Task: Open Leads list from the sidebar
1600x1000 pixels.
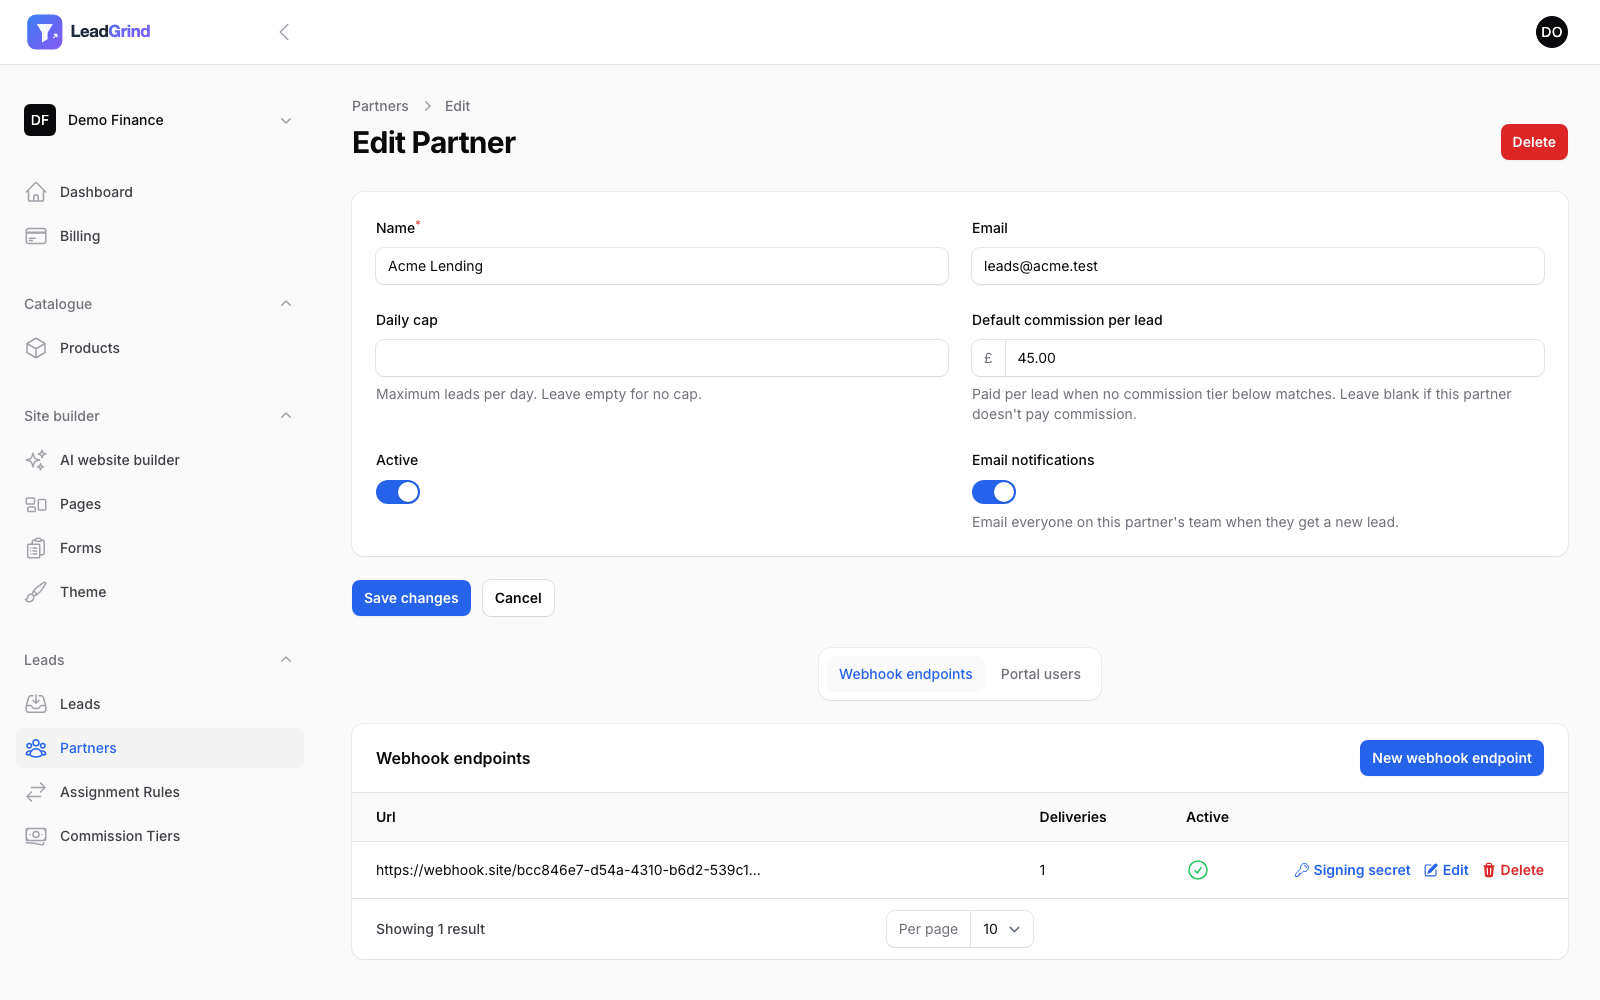Action: click(160, 704)
